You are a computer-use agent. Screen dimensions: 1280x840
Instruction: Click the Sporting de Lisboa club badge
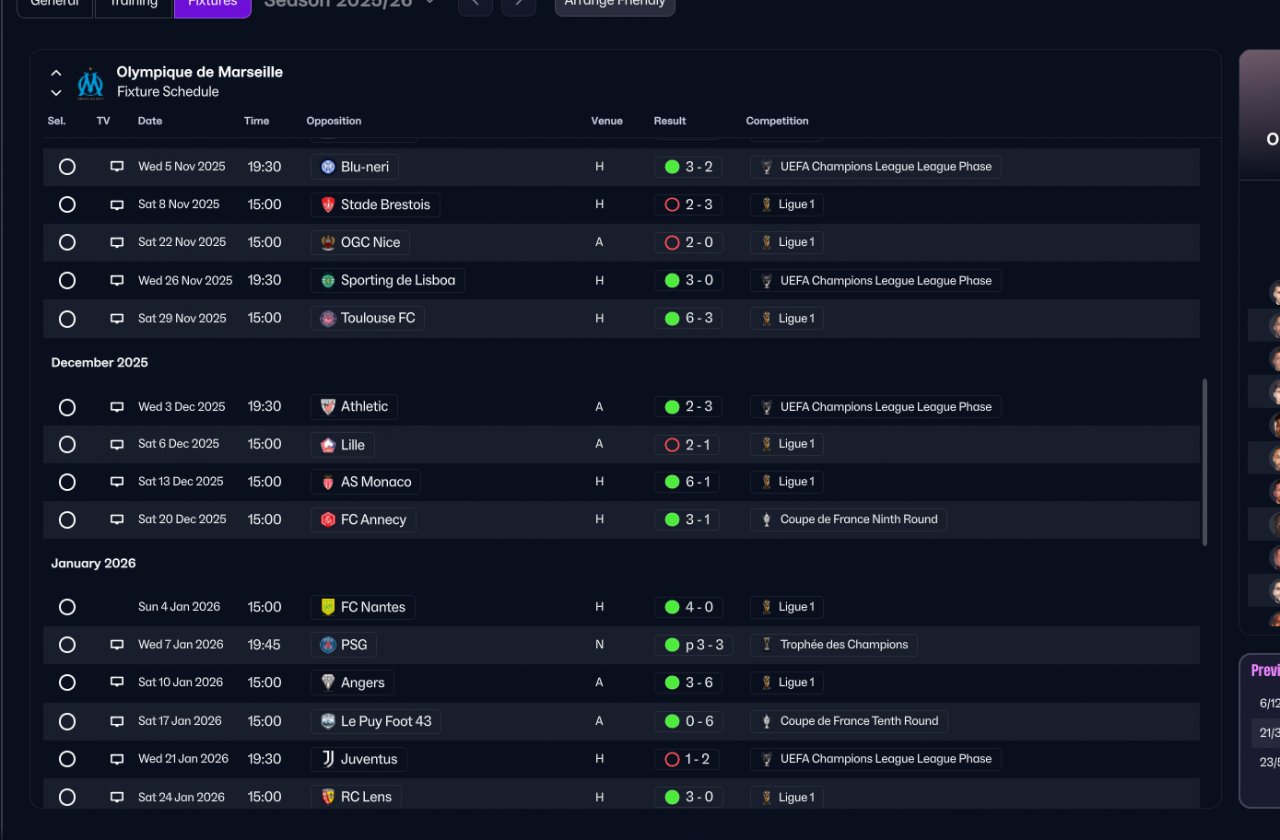[x=328, y=281]
